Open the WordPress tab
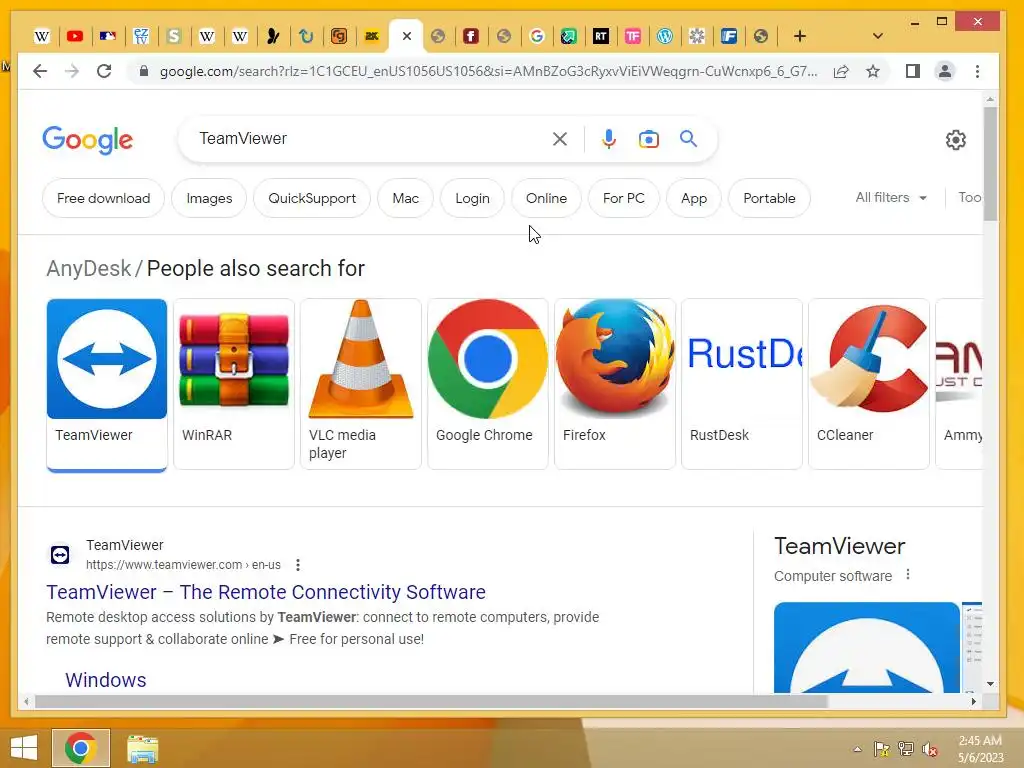 tap(664, 36)
